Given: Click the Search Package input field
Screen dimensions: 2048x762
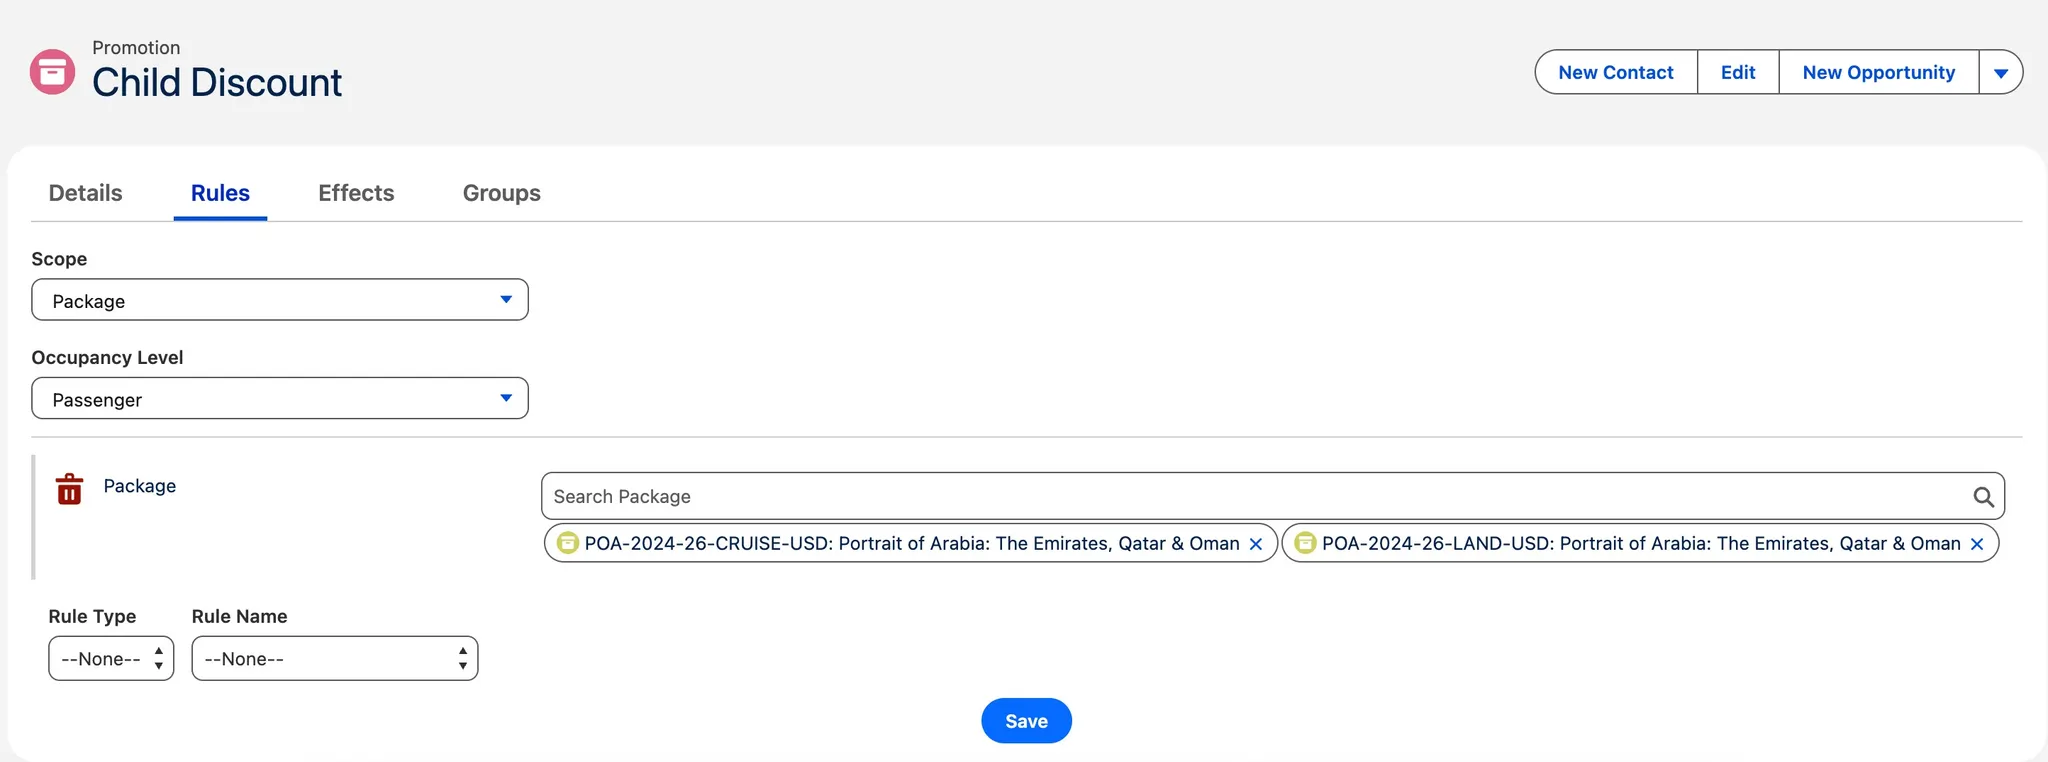Looking at the screenshot, I should 1250,497.
